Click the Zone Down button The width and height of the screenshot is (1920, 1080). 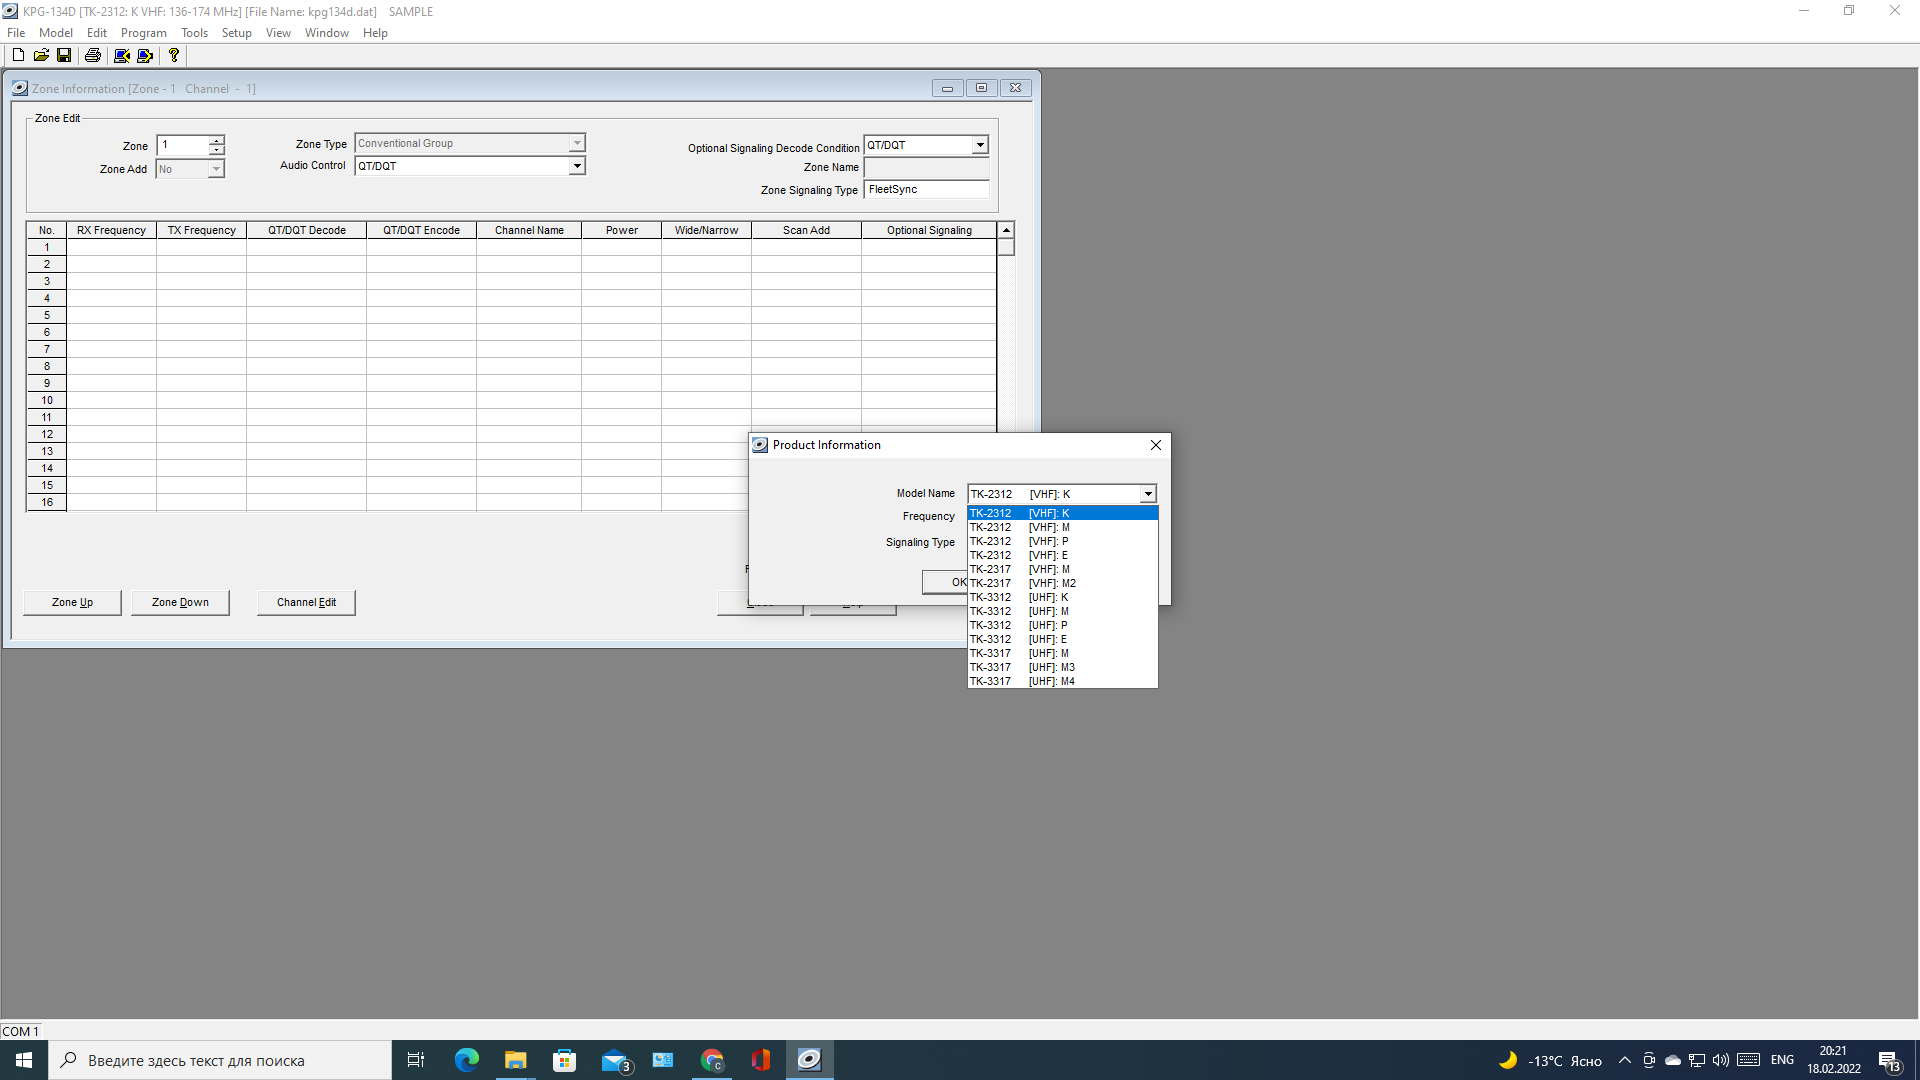click(x=180, y=602)
